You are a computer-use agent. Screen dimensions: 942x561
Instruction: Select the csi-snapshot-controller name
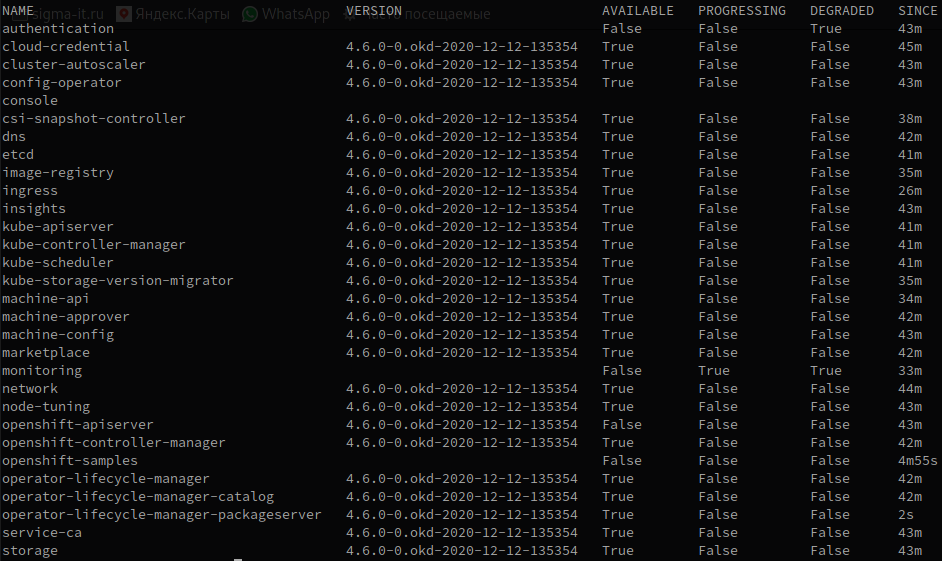coord(94,119)
